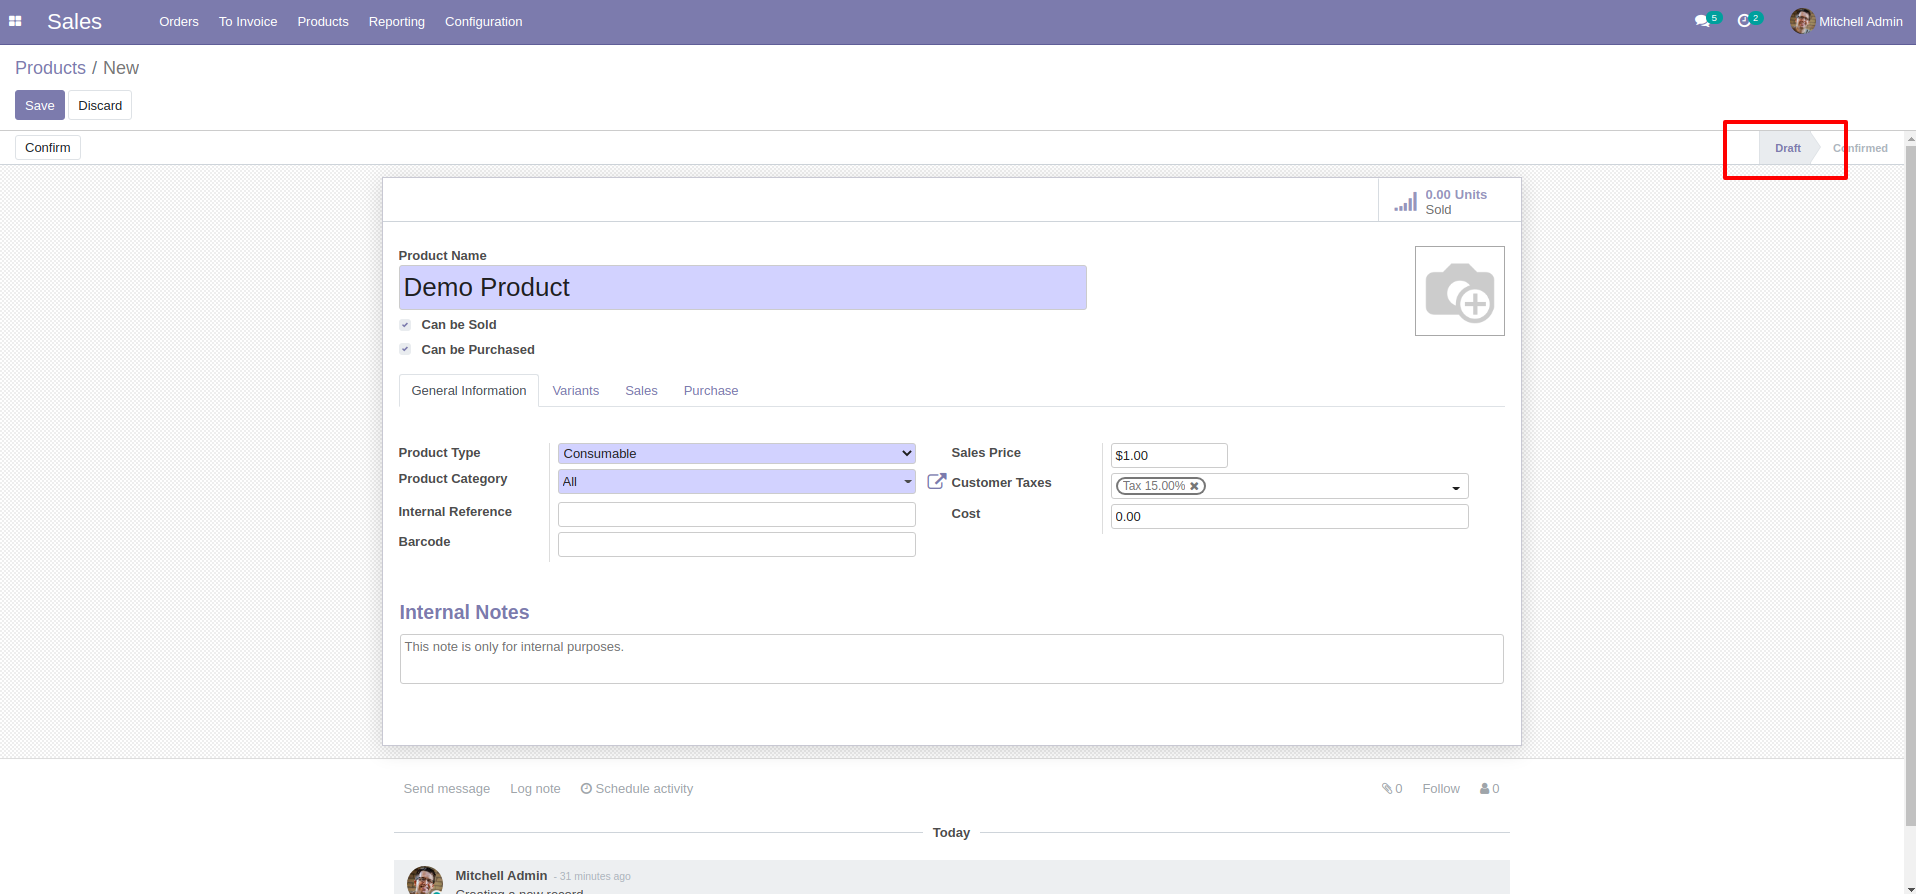Open the conversations chat icon

[1702, 21]
